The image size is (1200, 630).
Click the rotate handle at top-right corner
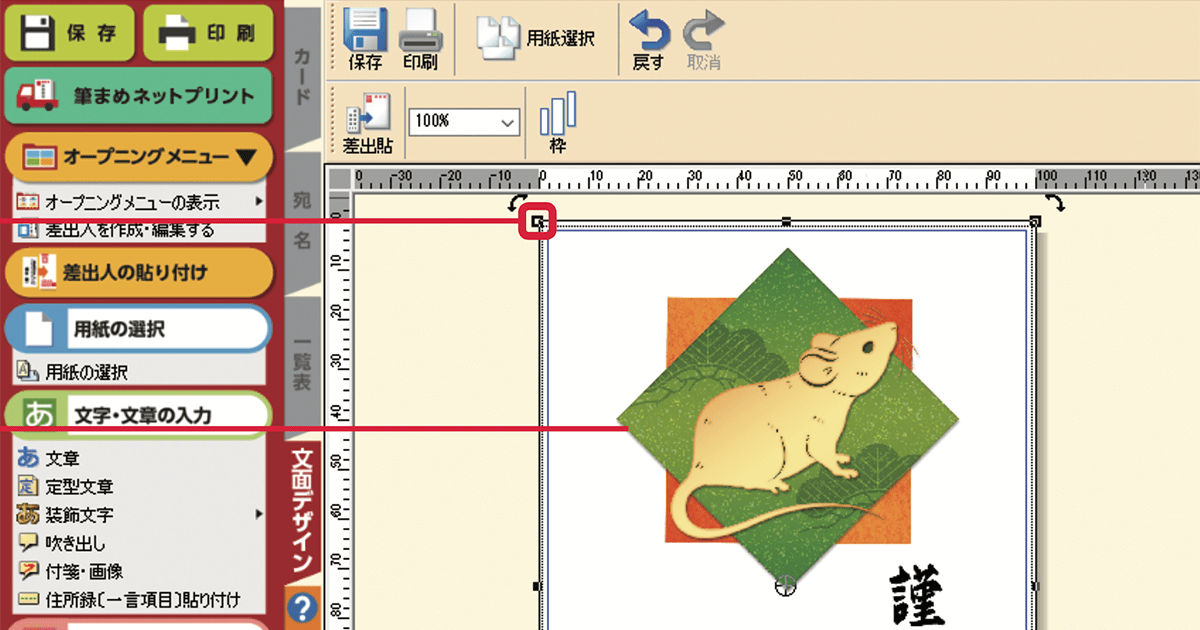pos(1055,202)
